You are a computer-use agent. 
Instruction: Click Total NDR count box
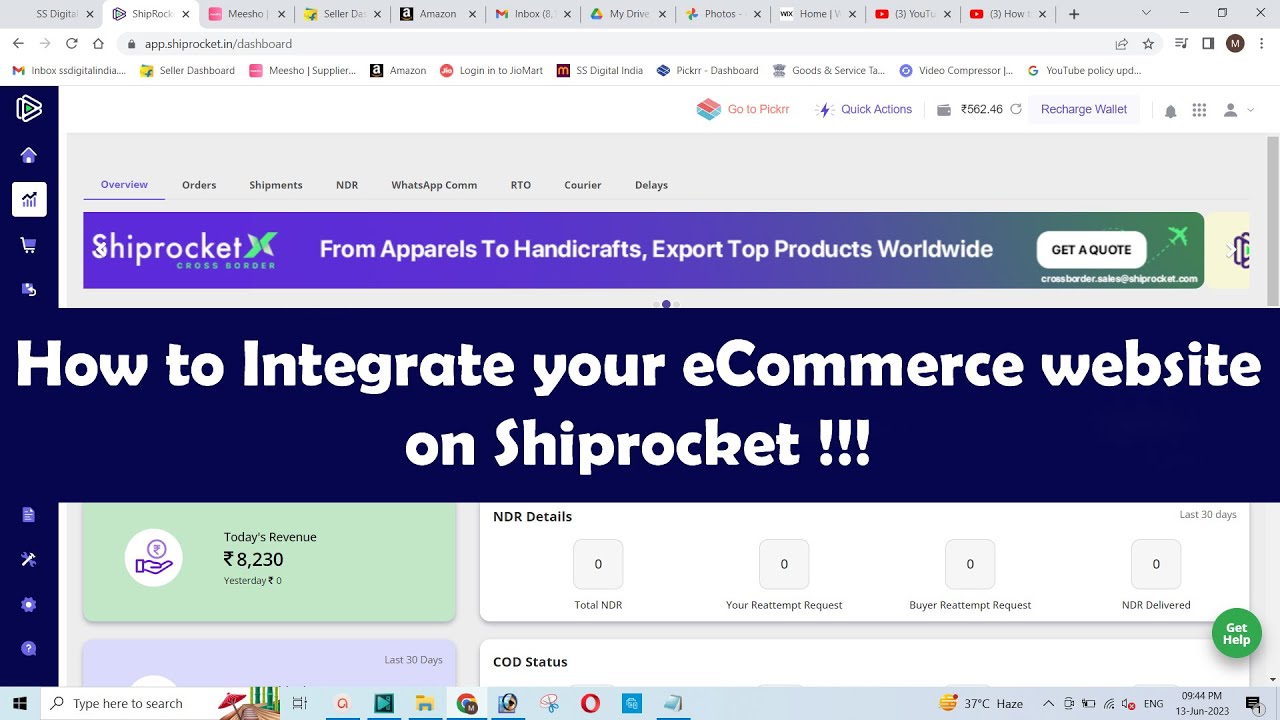click(x=598, y=564)
